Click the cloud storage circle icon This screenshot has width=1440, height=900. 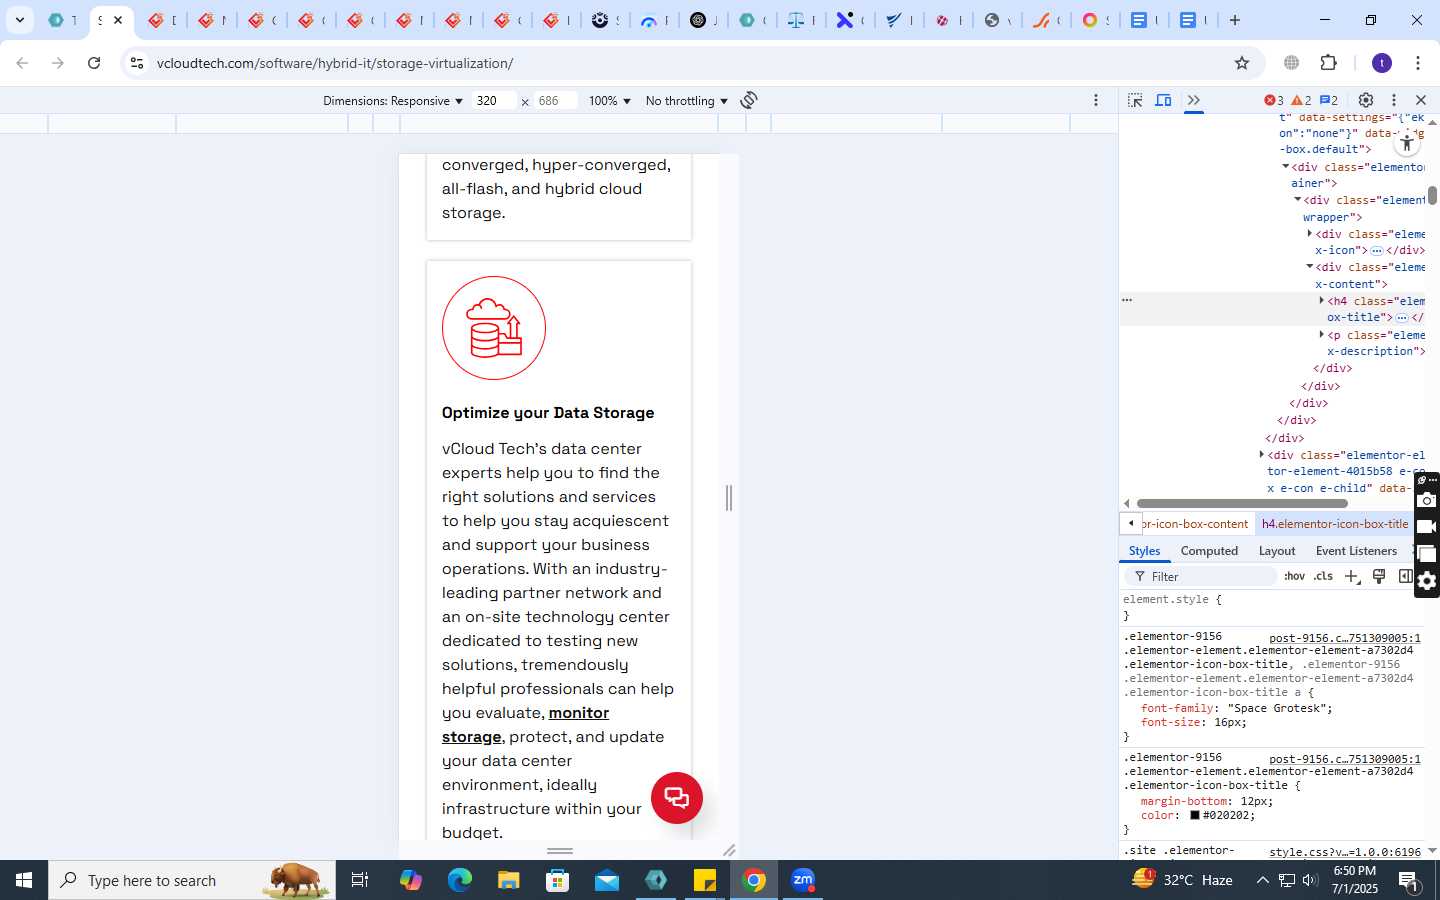pos(494,328)
